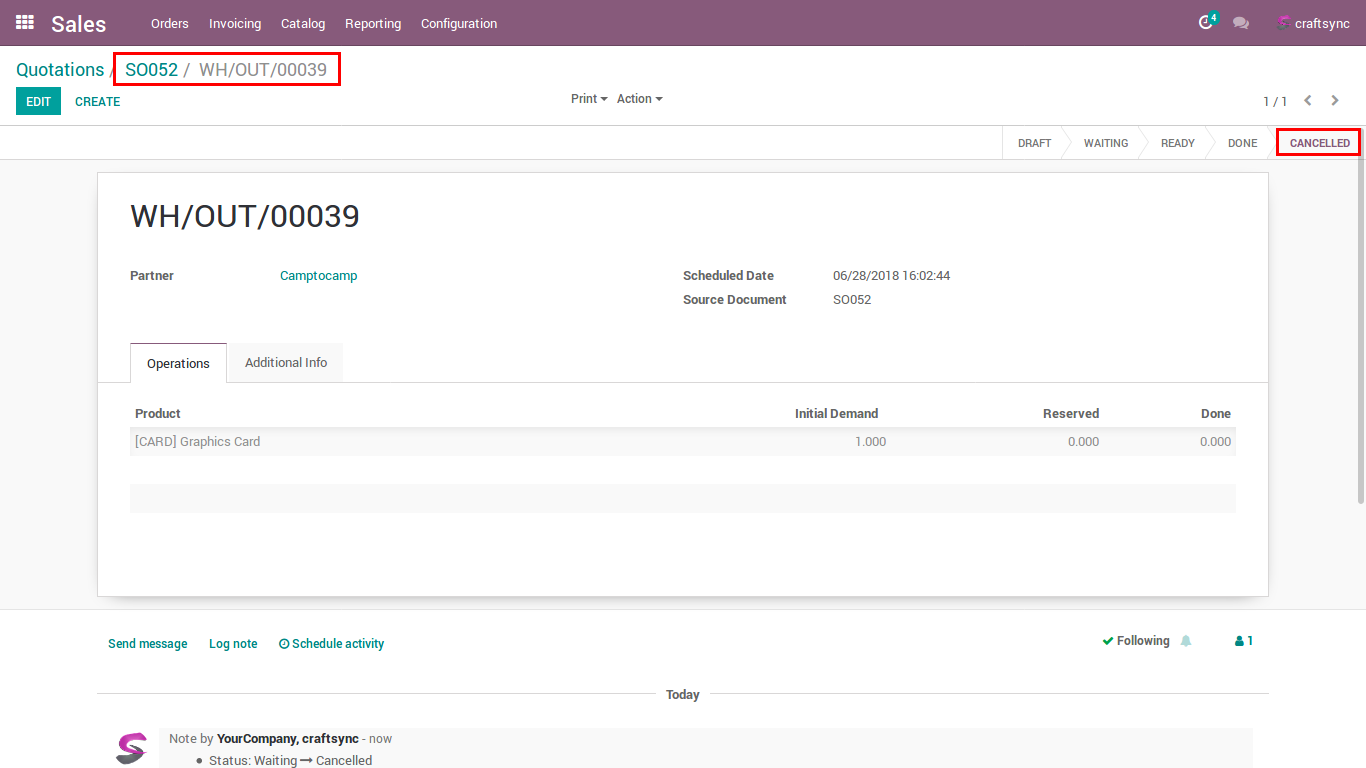Go to previous record arrow
This screenshot has height=768, width=1366.
point(1308,100)
